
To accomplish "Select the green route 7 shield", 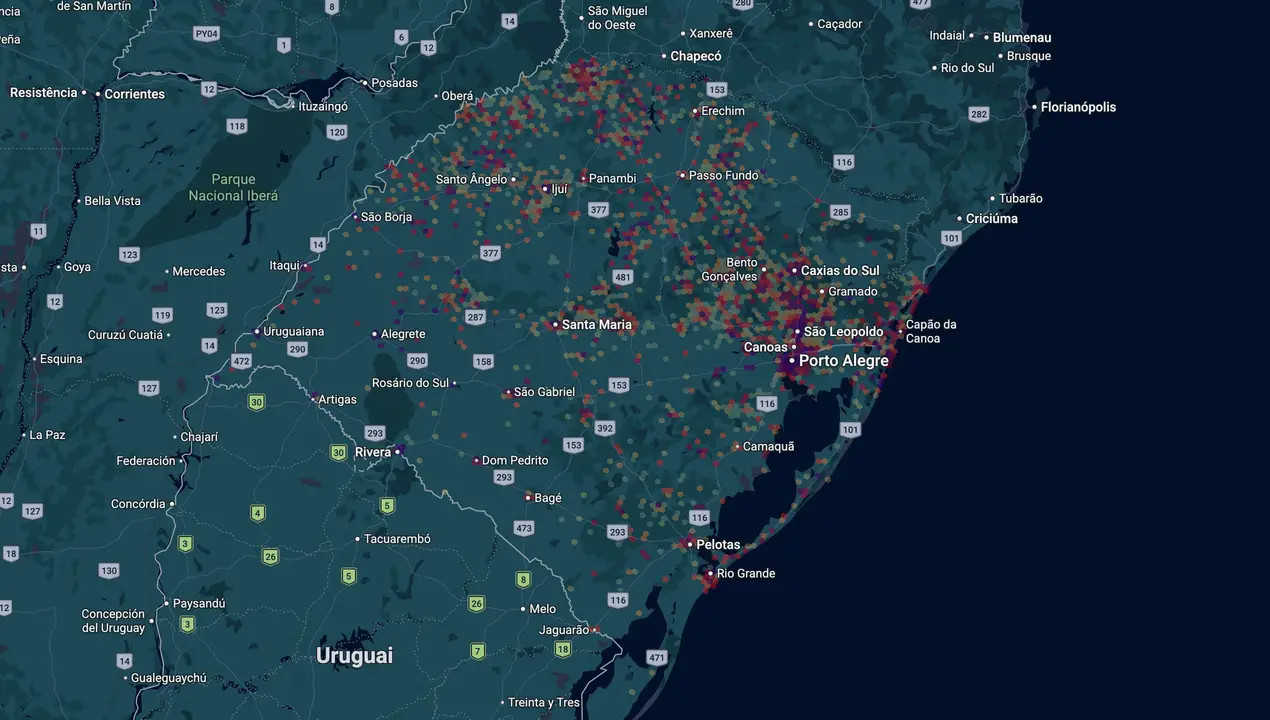I will (x=478, y=651).
